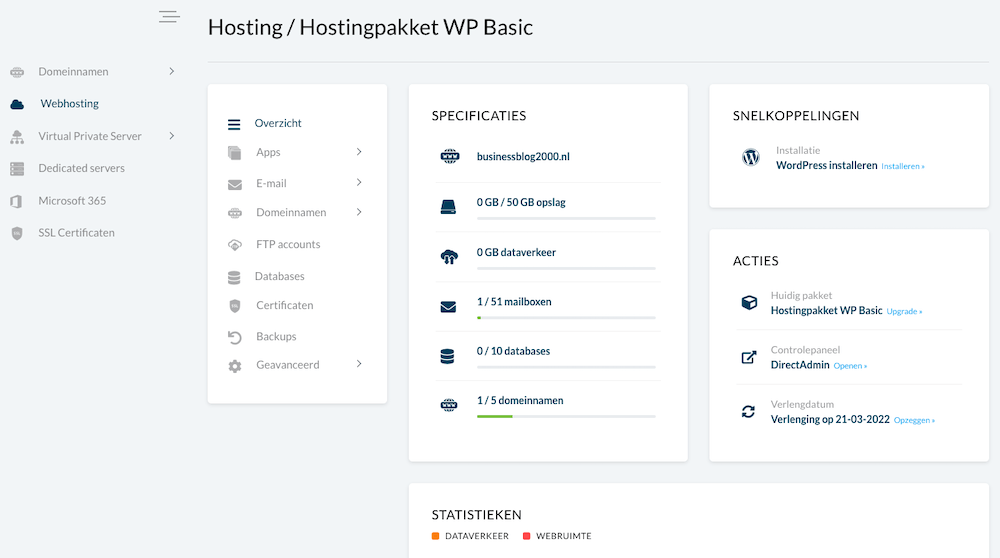
Task: Click the storage drive icon beside opslag
Action: coord(448,207)
